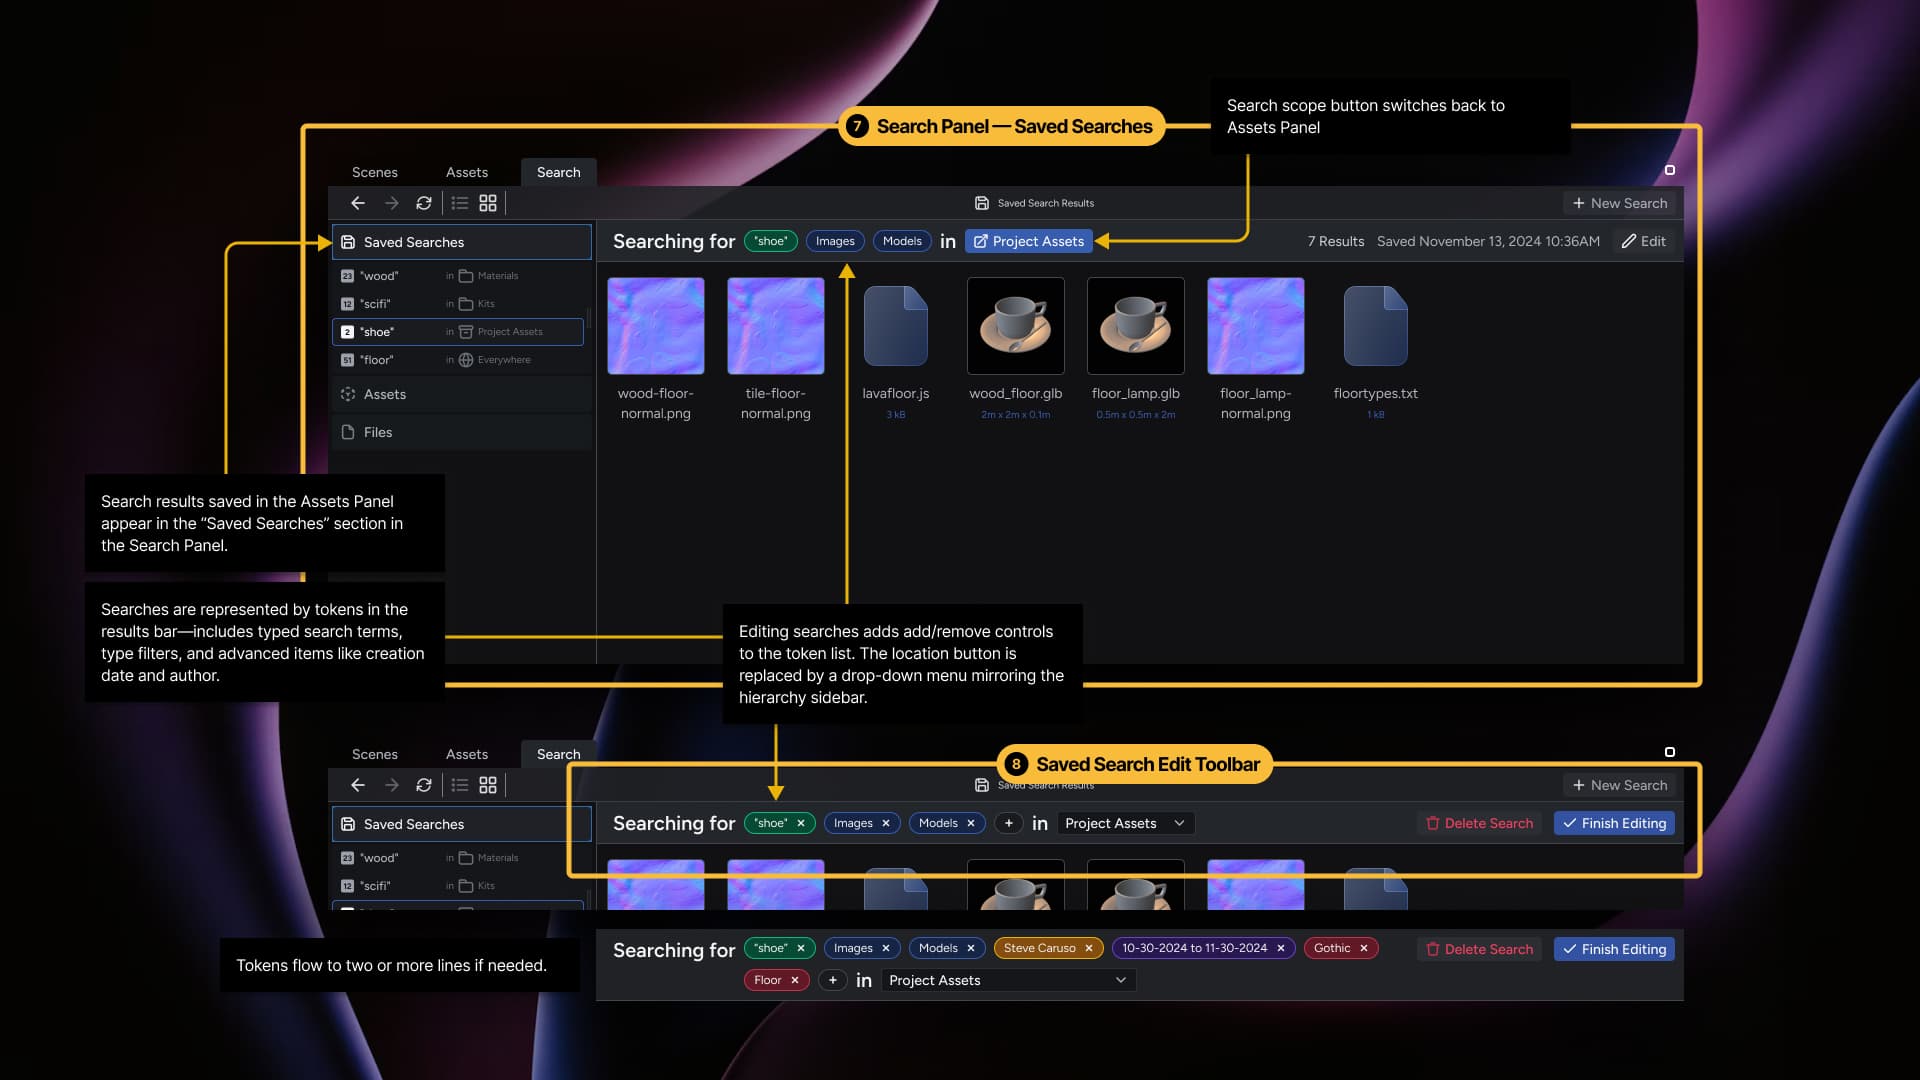The height and width of the screenshot is (1080, 1920).
Task: Open the wood_floor.glb thumbnail
Action: click(x=1015, y=325)
